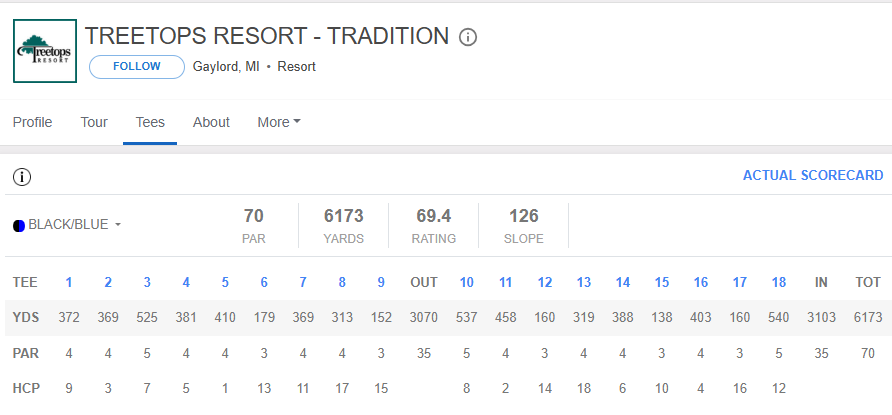Image resolution: width=892 pixels, height=415 pixels.
Task: Click the black/blue tee color circle
Action: click(19, 226)
